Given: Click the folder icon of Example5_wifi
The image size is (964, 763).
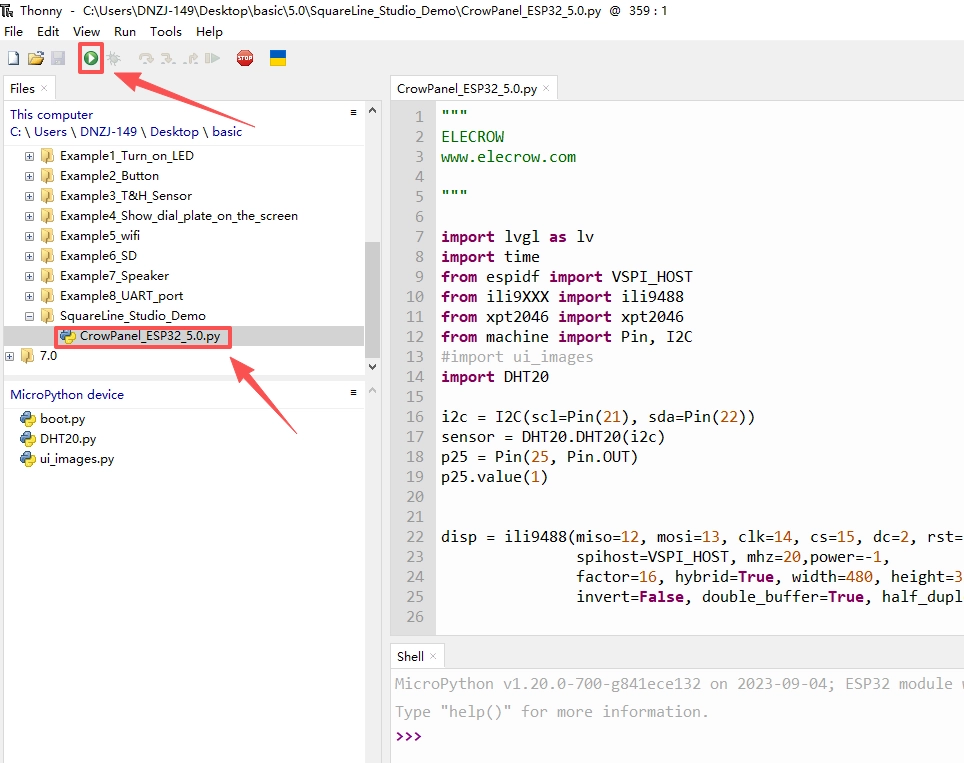Looking at the screenshot, I should pos(47,236).
